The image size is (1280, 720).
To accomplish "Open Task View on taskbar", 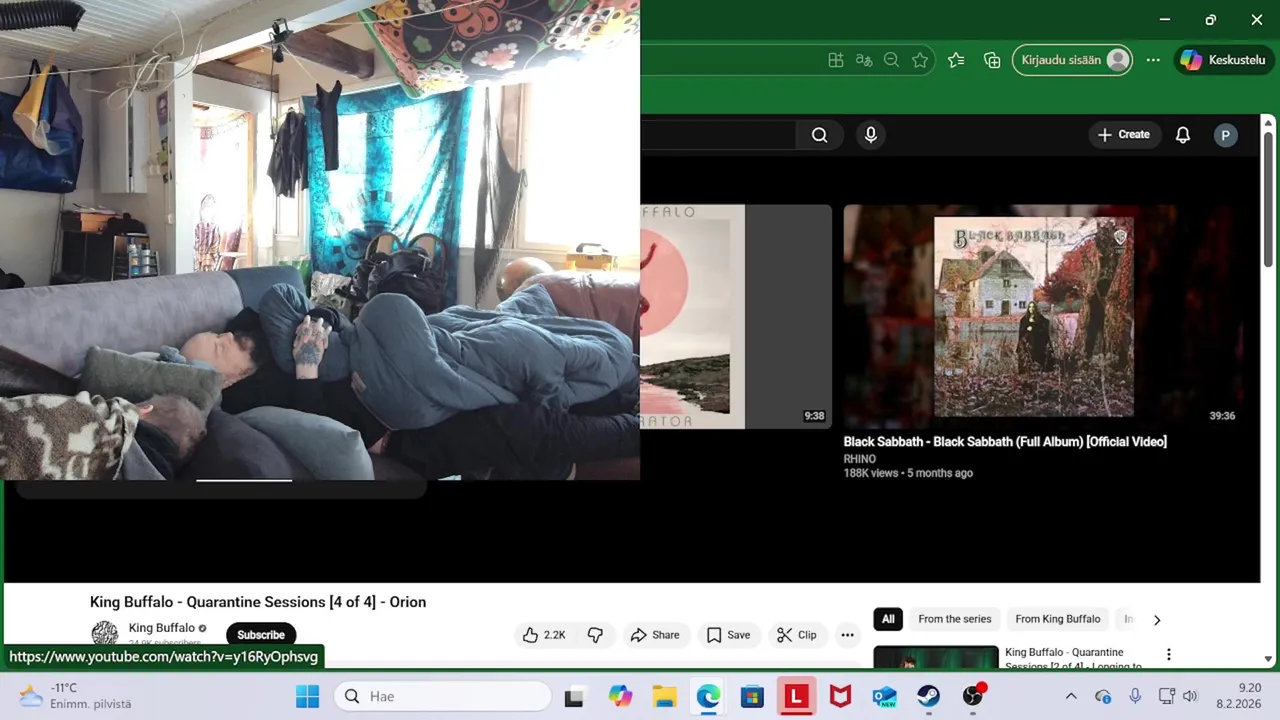I will click(x=574, y=696).
